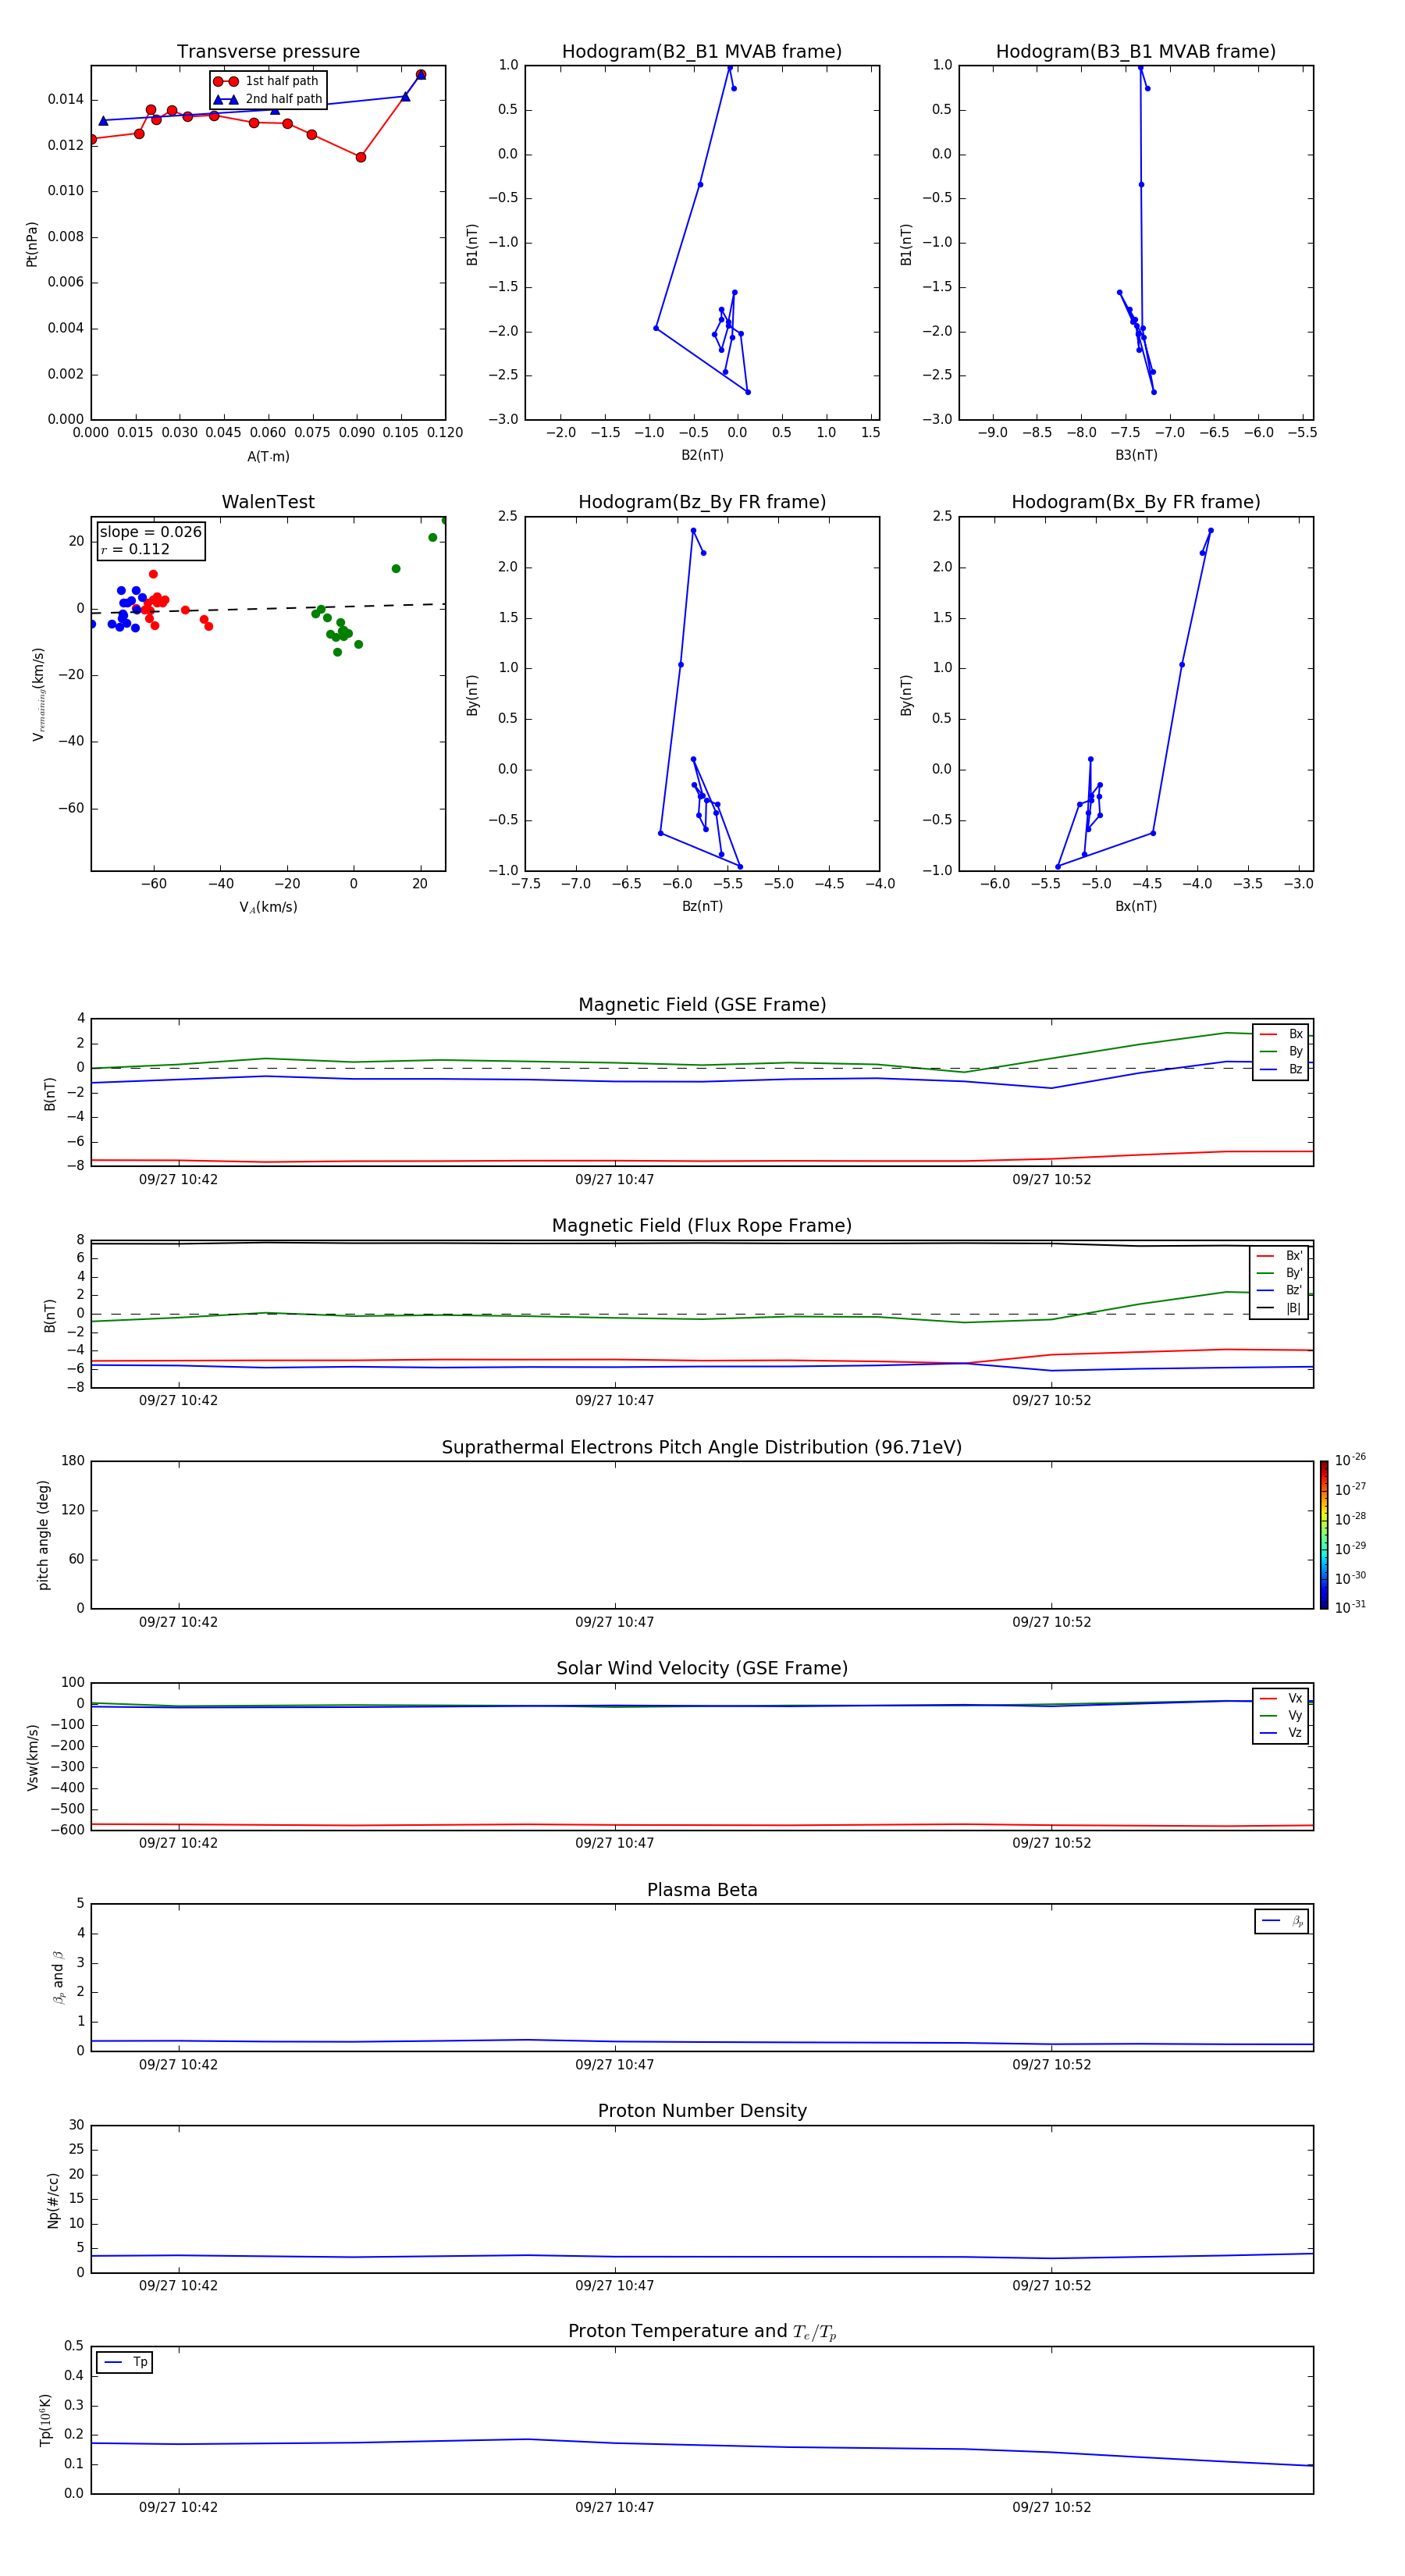Click the 'r = 0.112' annotation
Viewport: 1405px width, 2576px height.
click(x=135, y=549)
